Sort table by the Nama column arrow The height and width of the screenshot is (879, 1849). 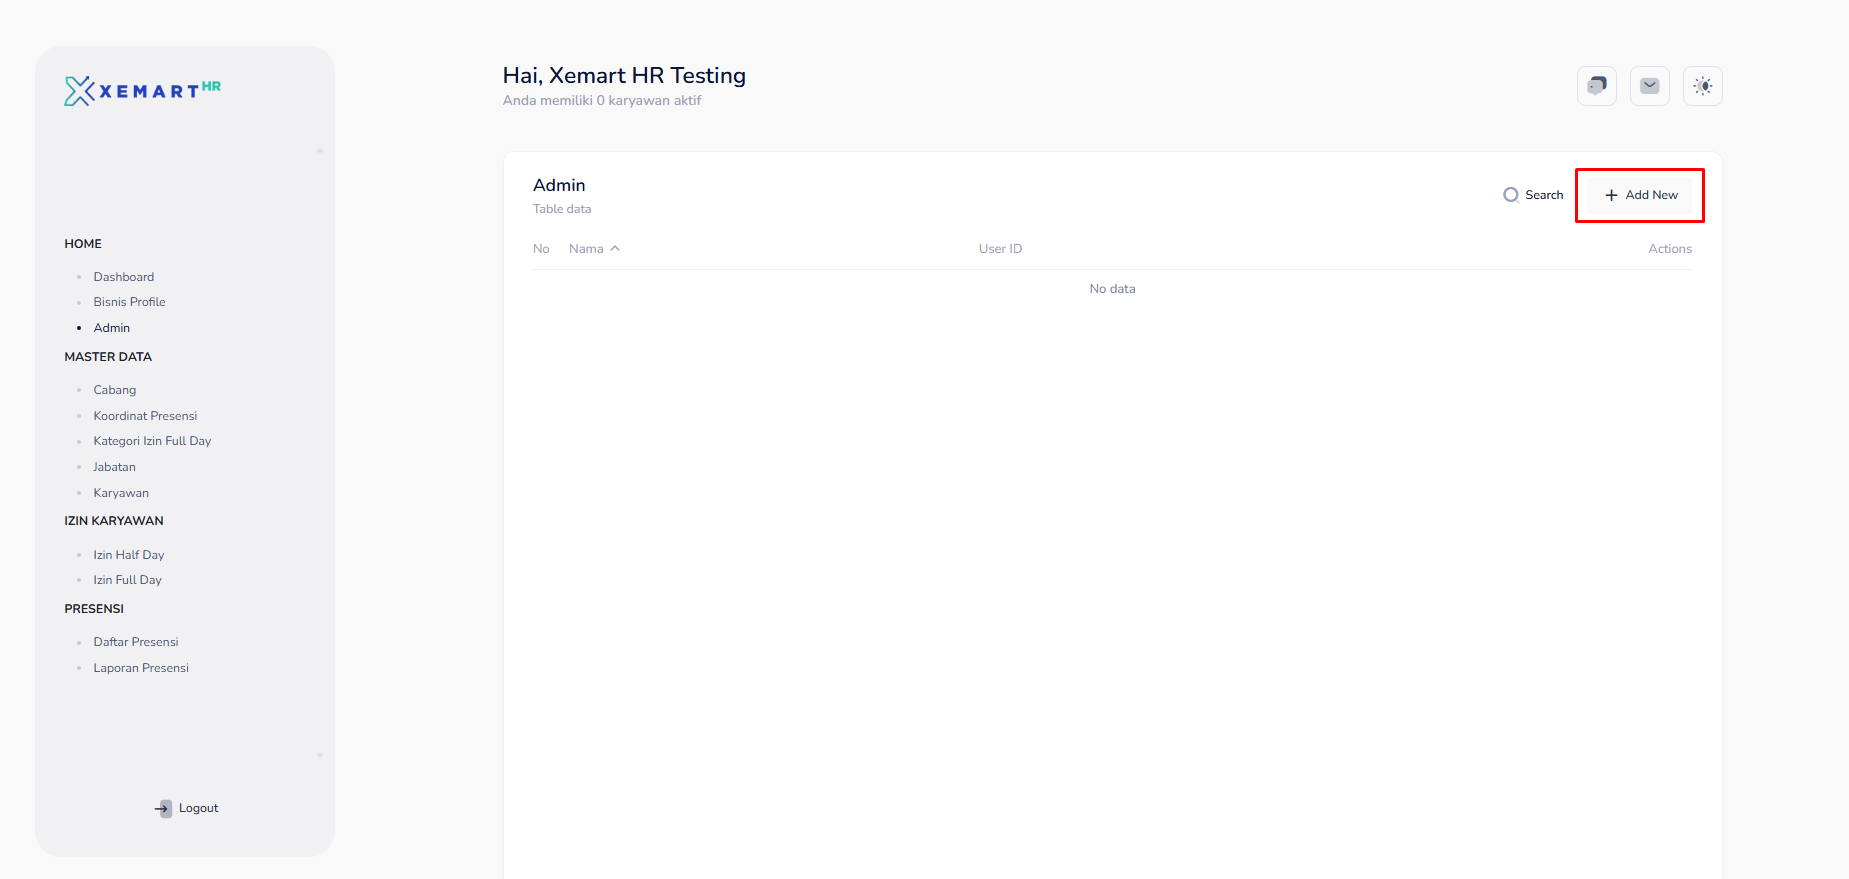coord(615,249)
